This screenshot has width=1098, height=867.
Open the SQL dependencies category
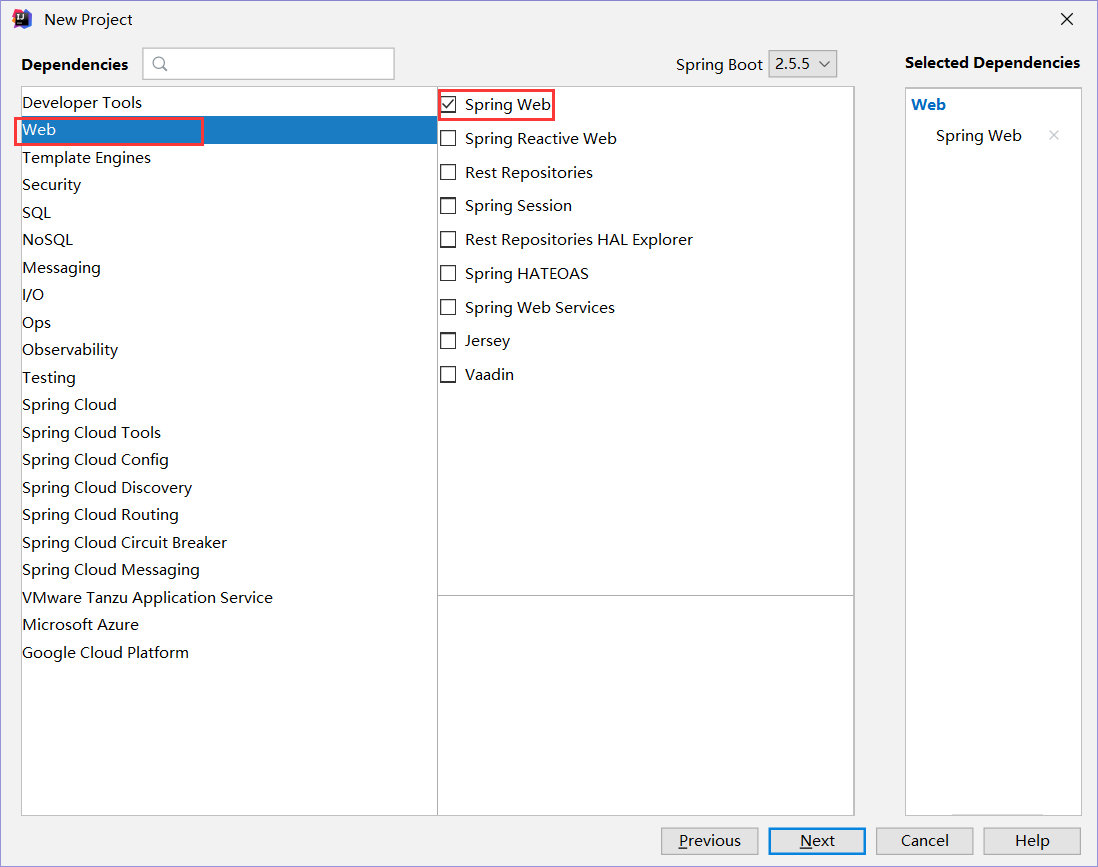[36, 212]
